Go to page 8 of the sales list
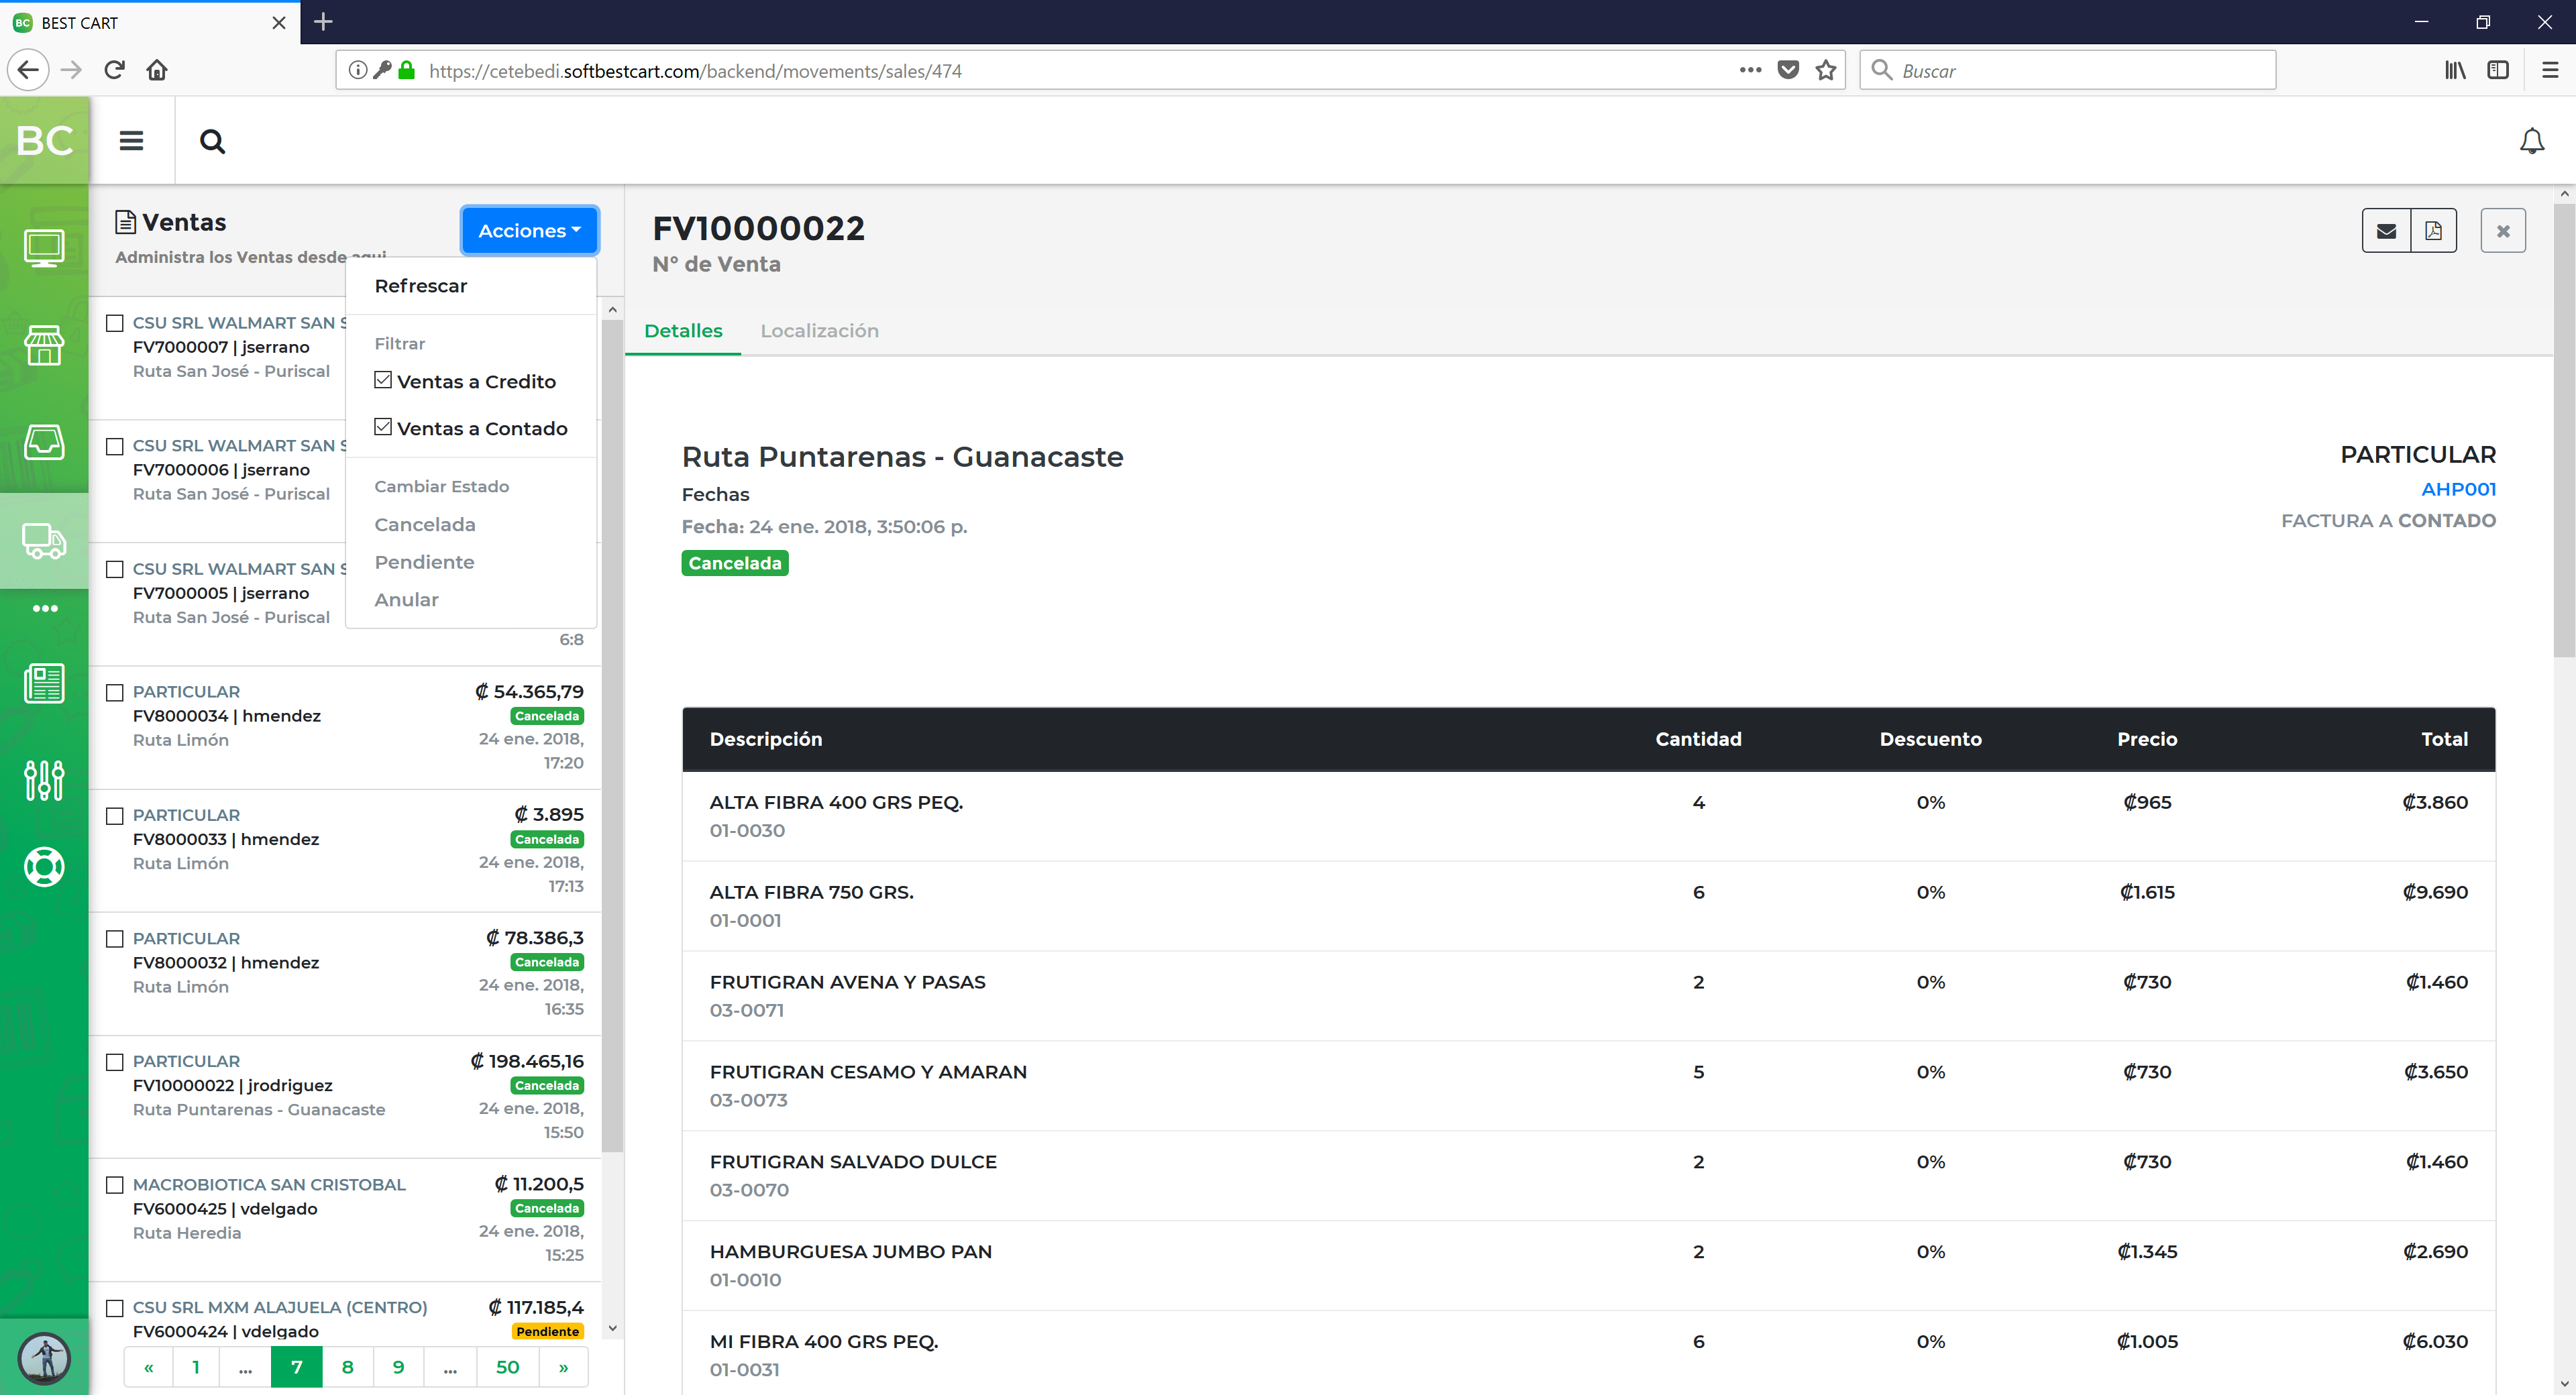2576x1395 pixels. click(347, 1367)
